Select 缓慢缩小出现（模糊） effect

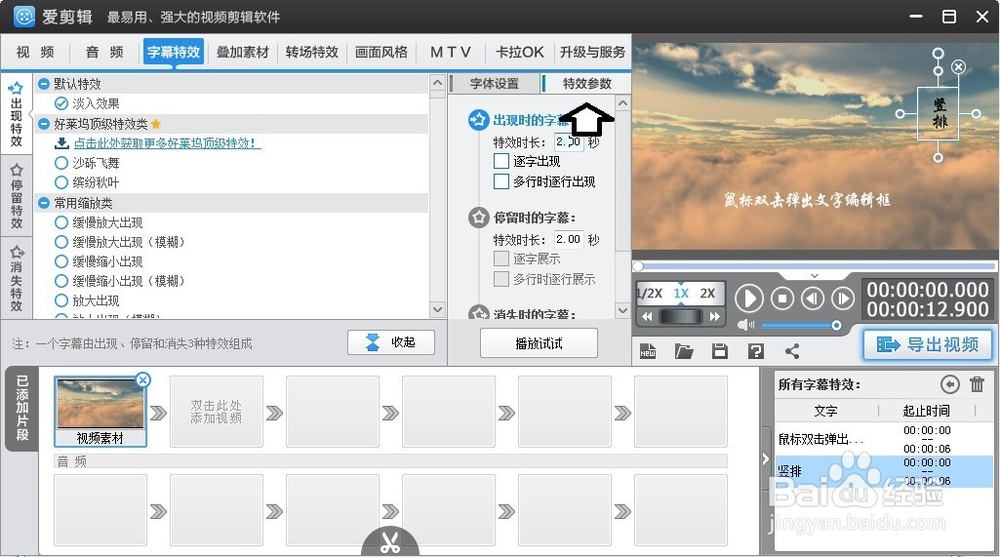click(61, 281)
